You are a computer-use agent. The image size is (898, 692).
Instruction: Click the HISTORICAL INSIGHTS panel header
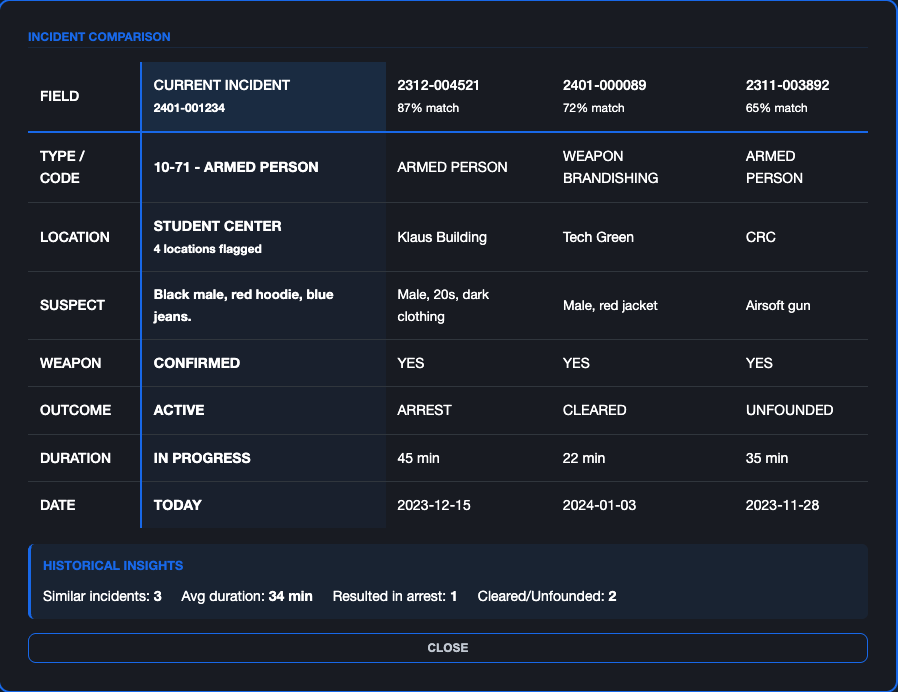(110, 566)
